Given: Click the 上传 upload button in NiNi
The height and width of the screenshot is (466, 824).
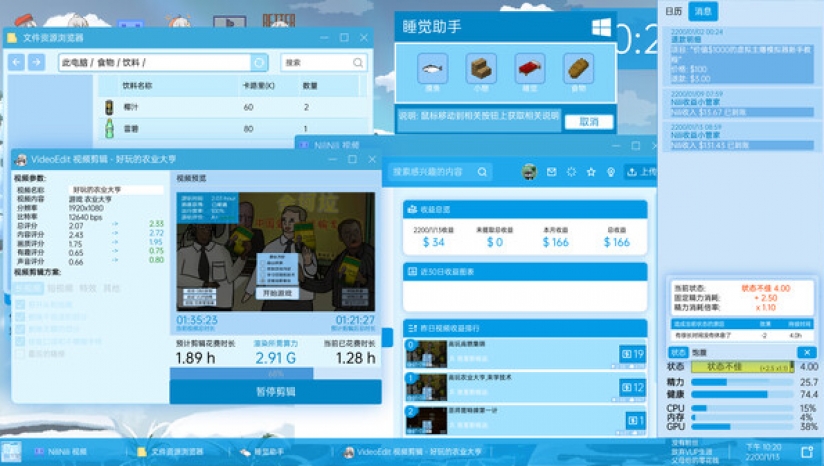Looking at the screenshot, I should pyautogui.click(x=640, y=172).
